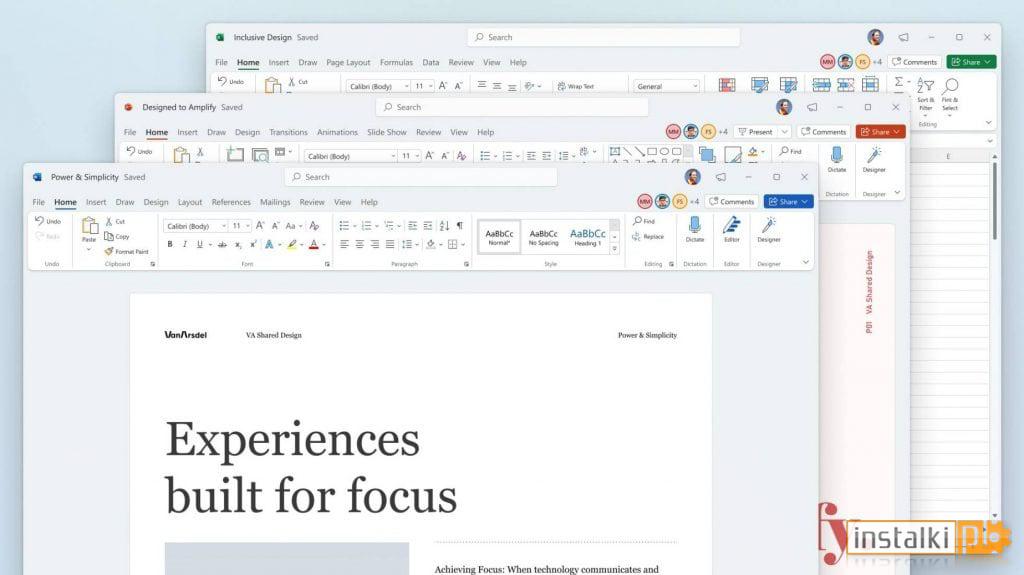Open the Formulas tab in Excel
Image resolution: width=1024 pixels, height=575 pixels.
pyautogui.click(x=396, y=62)
